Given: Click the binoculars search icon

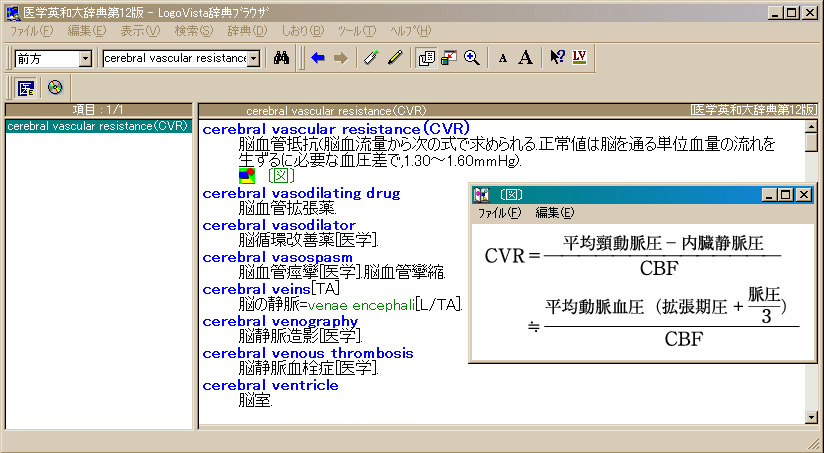Looking at the screenshot, I should [x=282, y=58].
